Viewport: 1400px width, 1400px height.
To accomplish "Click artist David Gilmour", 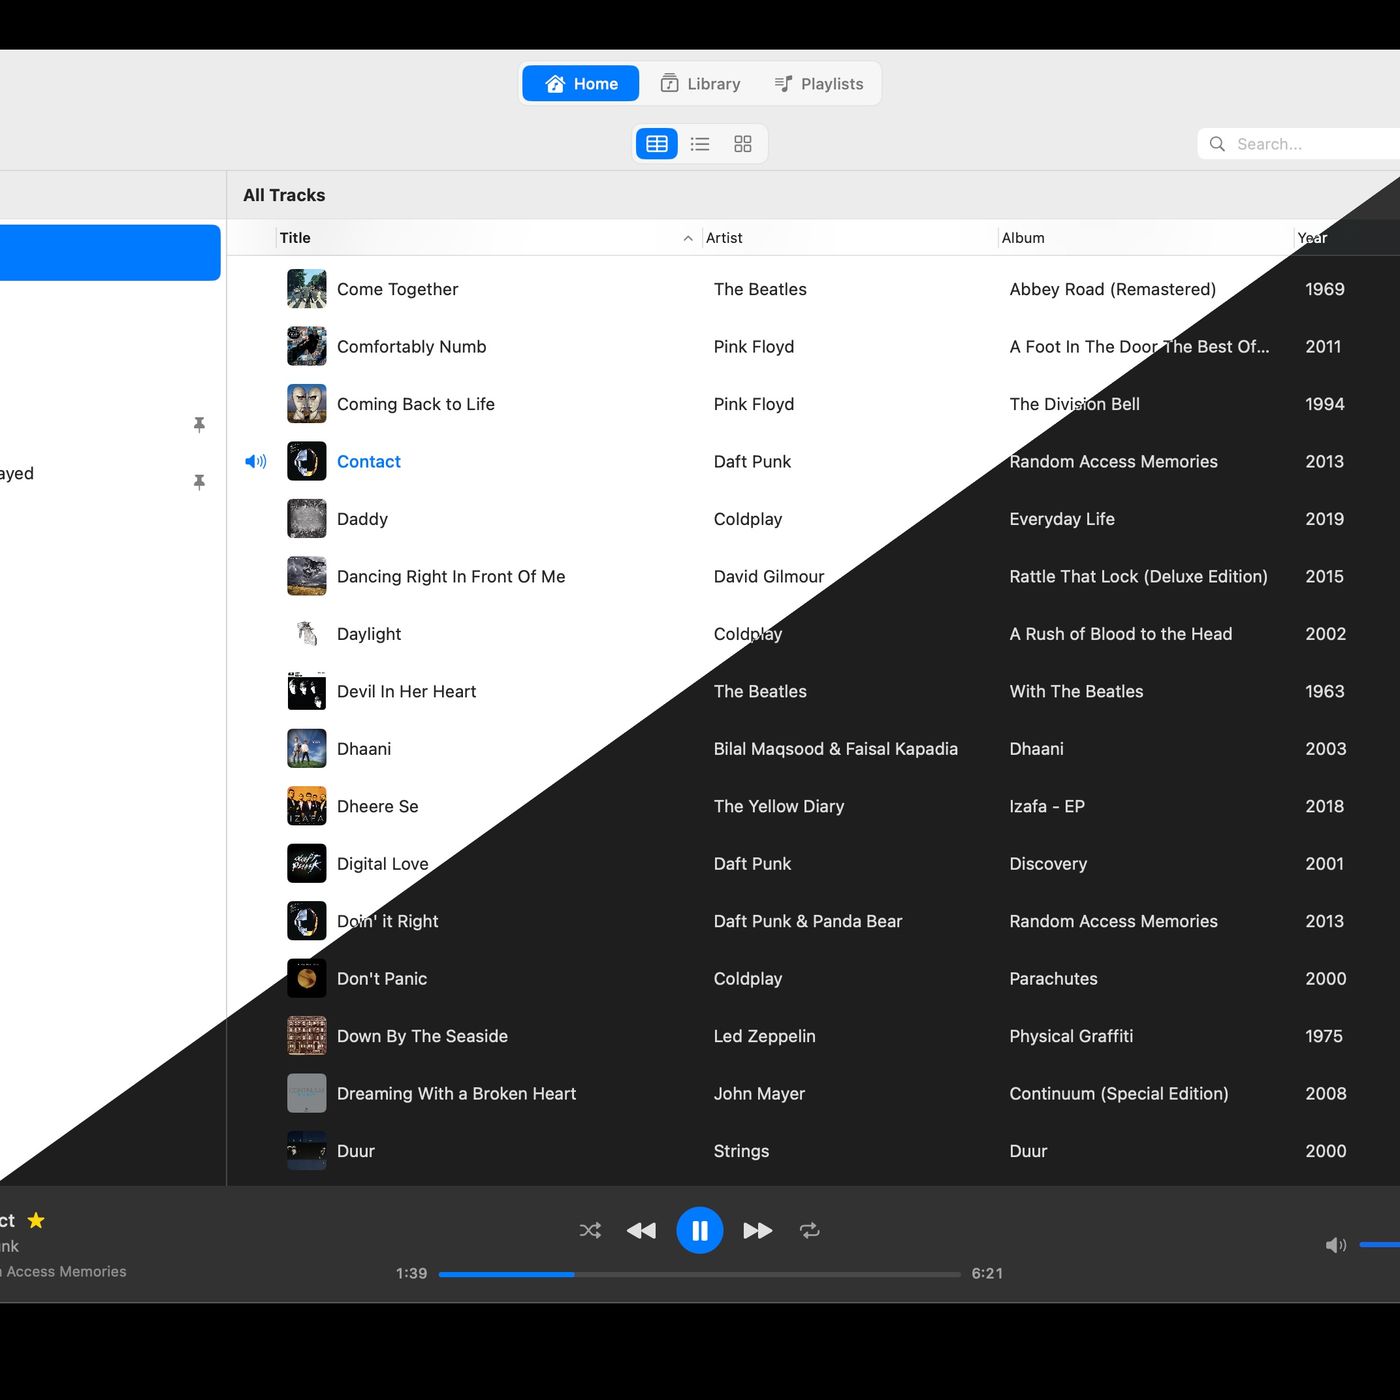I will pos(769,576).
